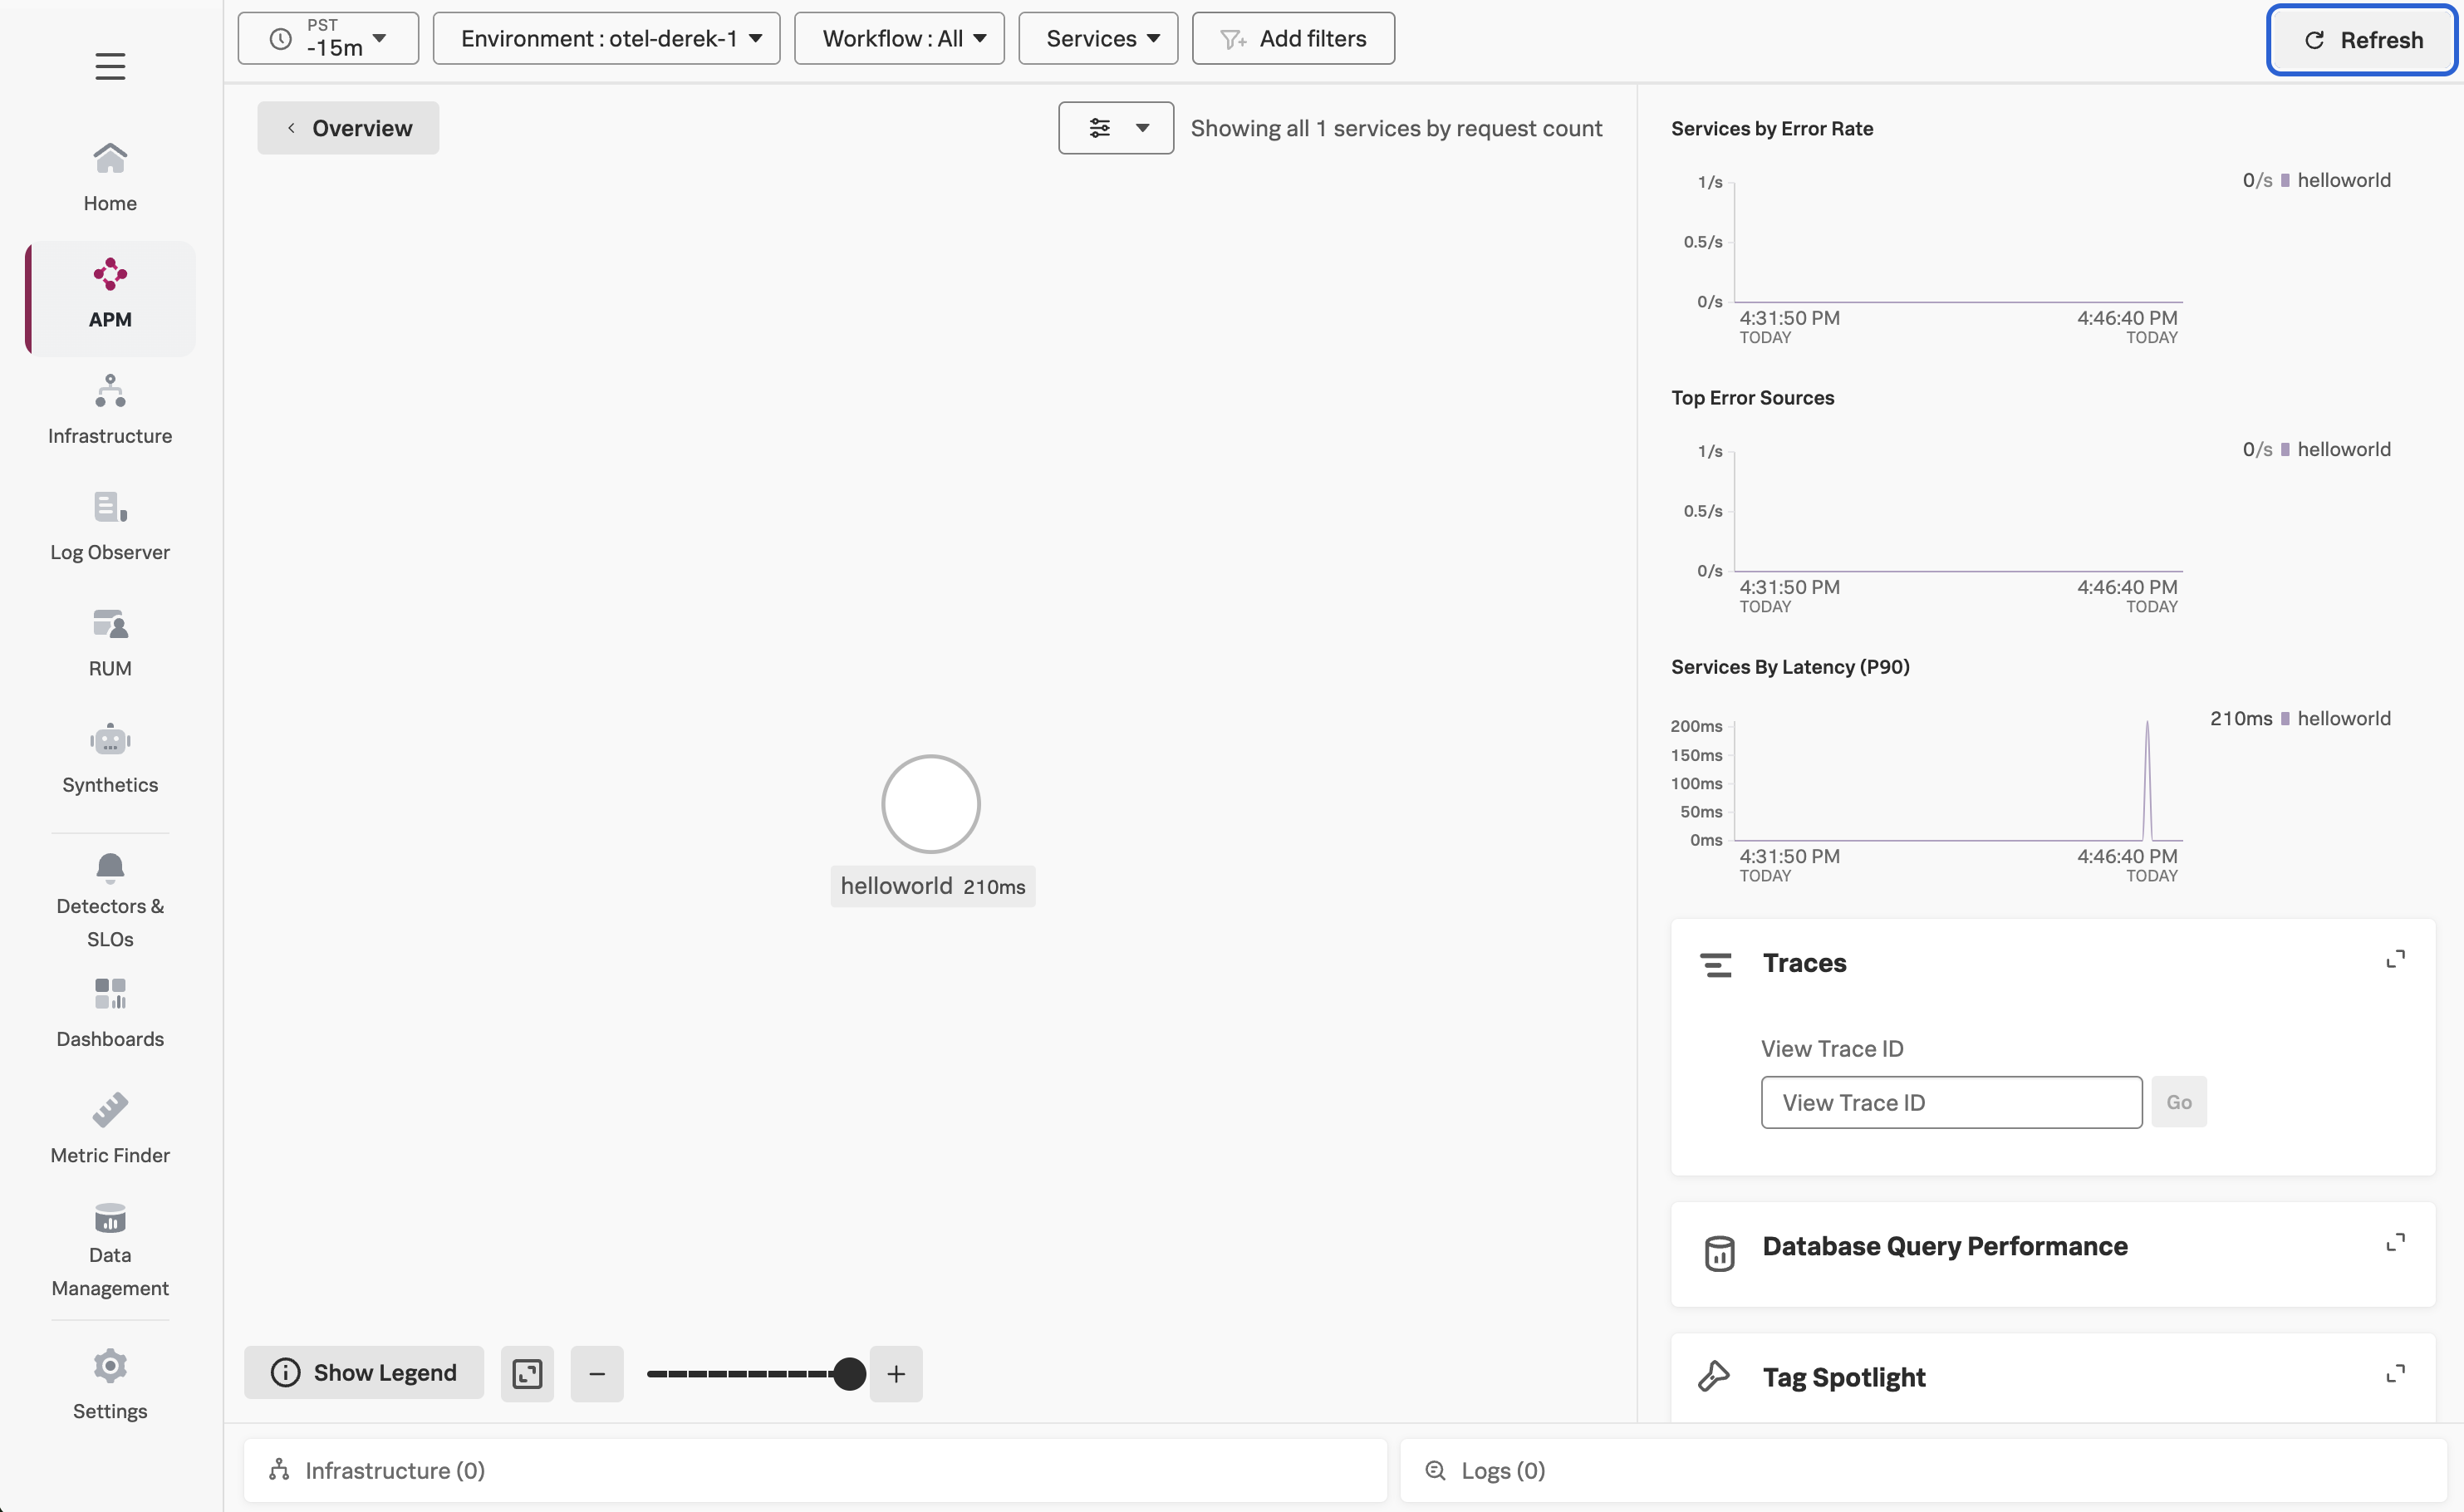Image resolution: width=2464 pixels, height=1512 pixels.
Task: Click the map zoom slider handle
Action: point(849,1374)
